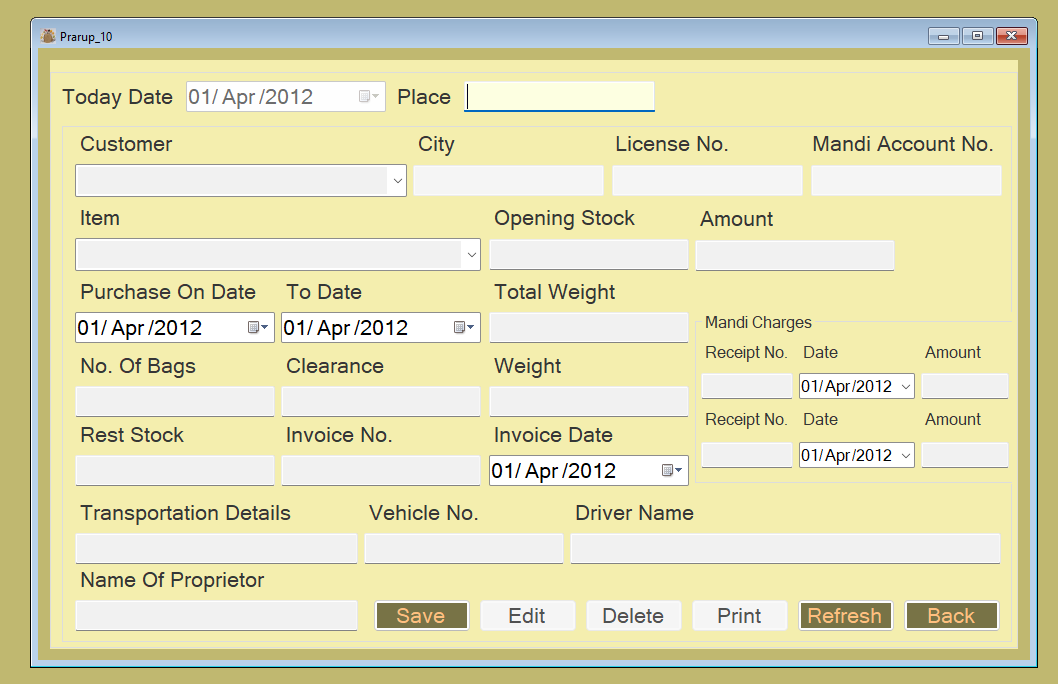
Task: Focus the Clearance input field
Action: (x=381, y=401)
